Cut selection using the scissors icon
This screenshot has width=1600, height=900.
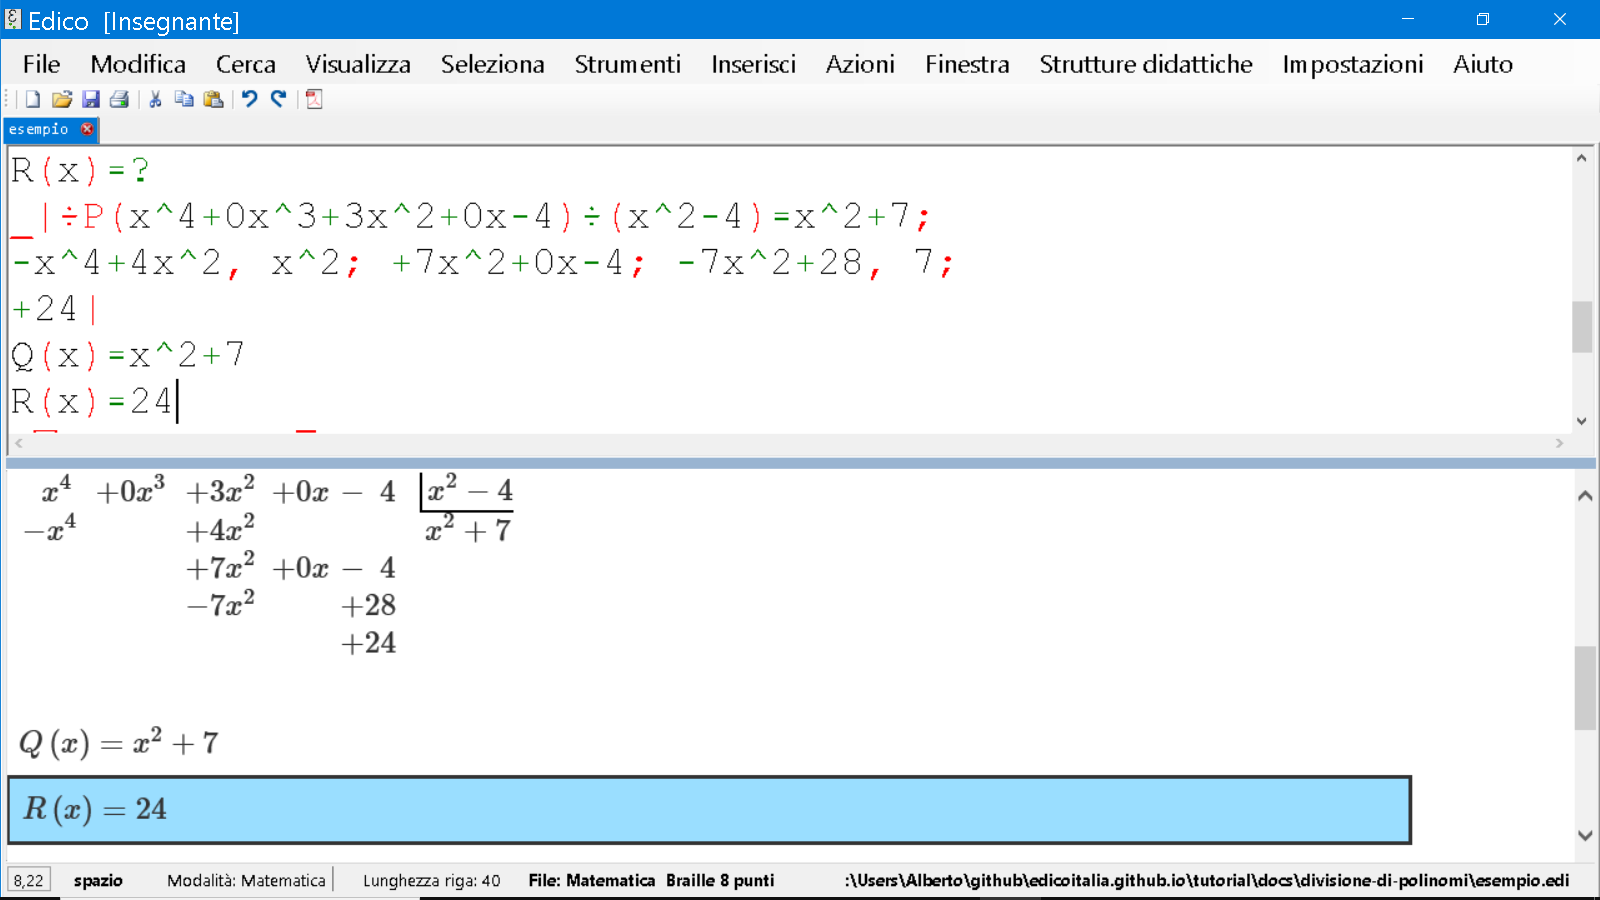click(155, 99)
